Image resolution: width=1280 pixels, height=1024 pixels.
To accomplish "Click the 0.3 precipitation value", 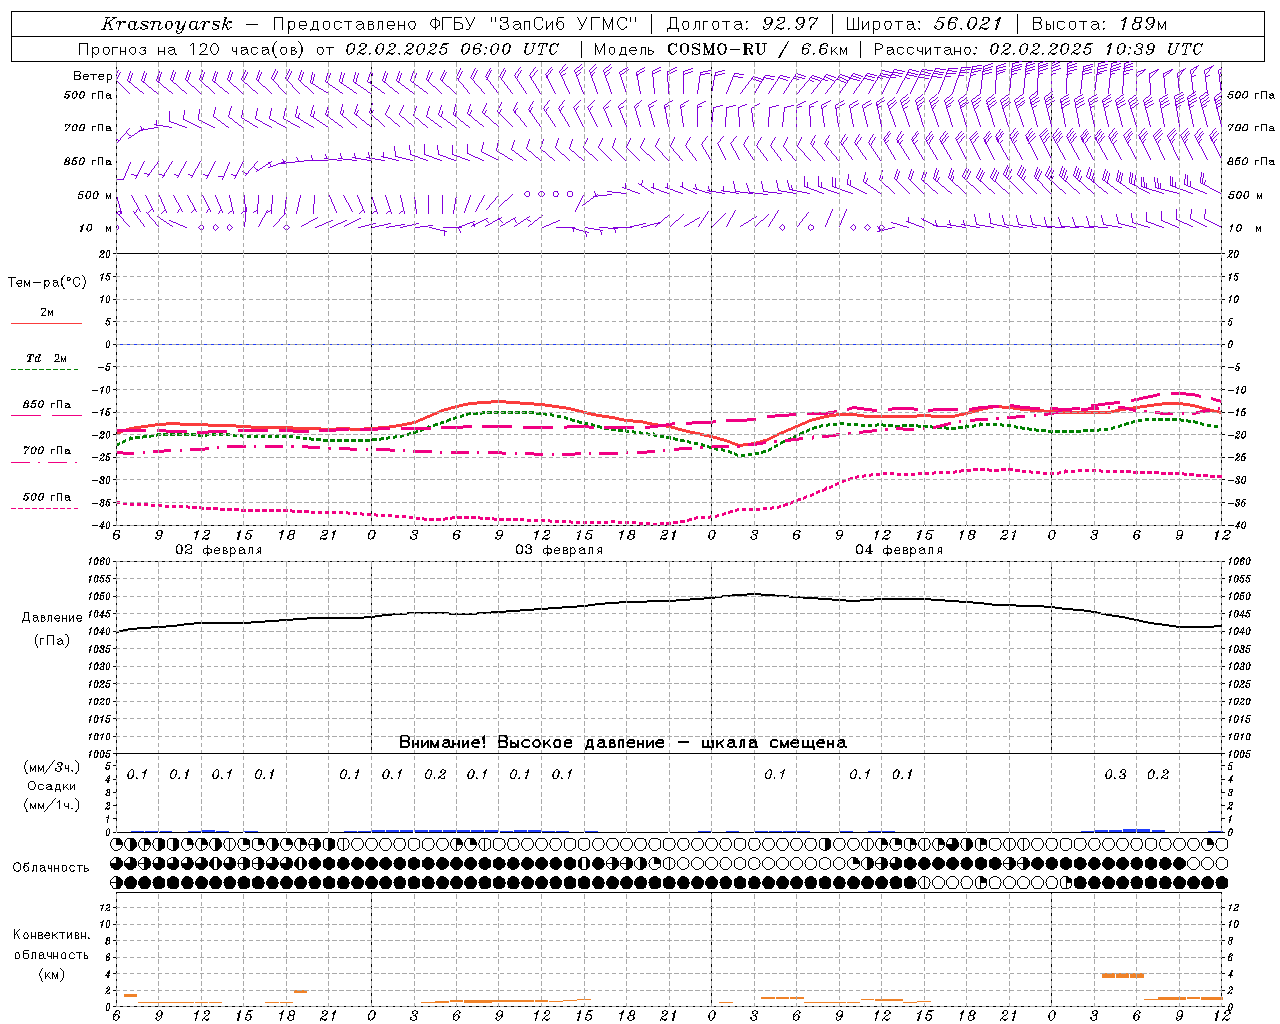I will point(1115,775).
